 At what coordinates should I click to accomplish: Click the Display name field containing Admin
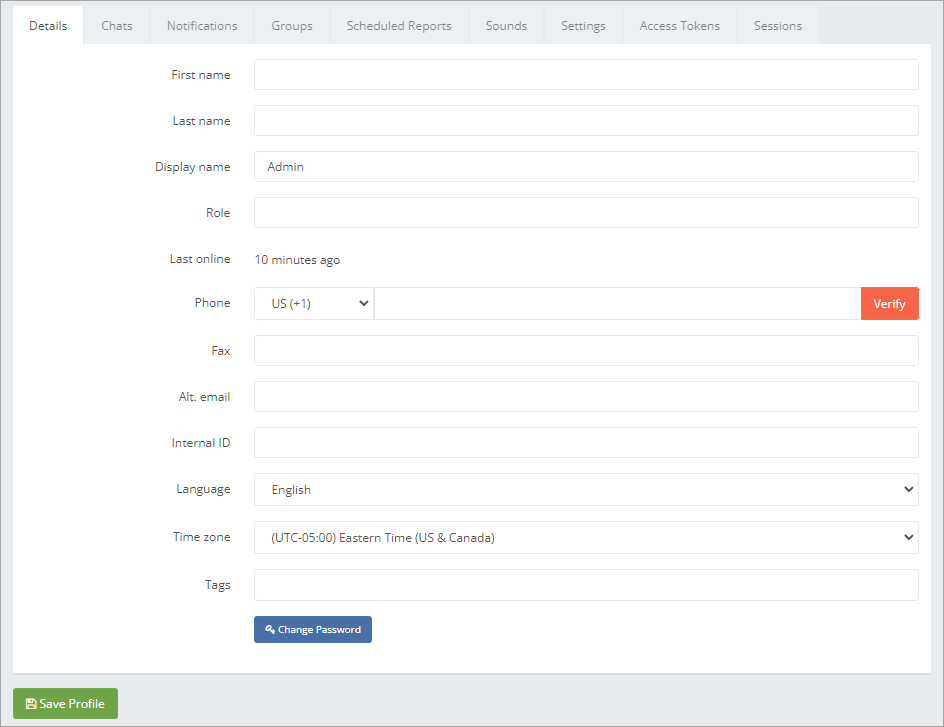(x=586, y=167)
